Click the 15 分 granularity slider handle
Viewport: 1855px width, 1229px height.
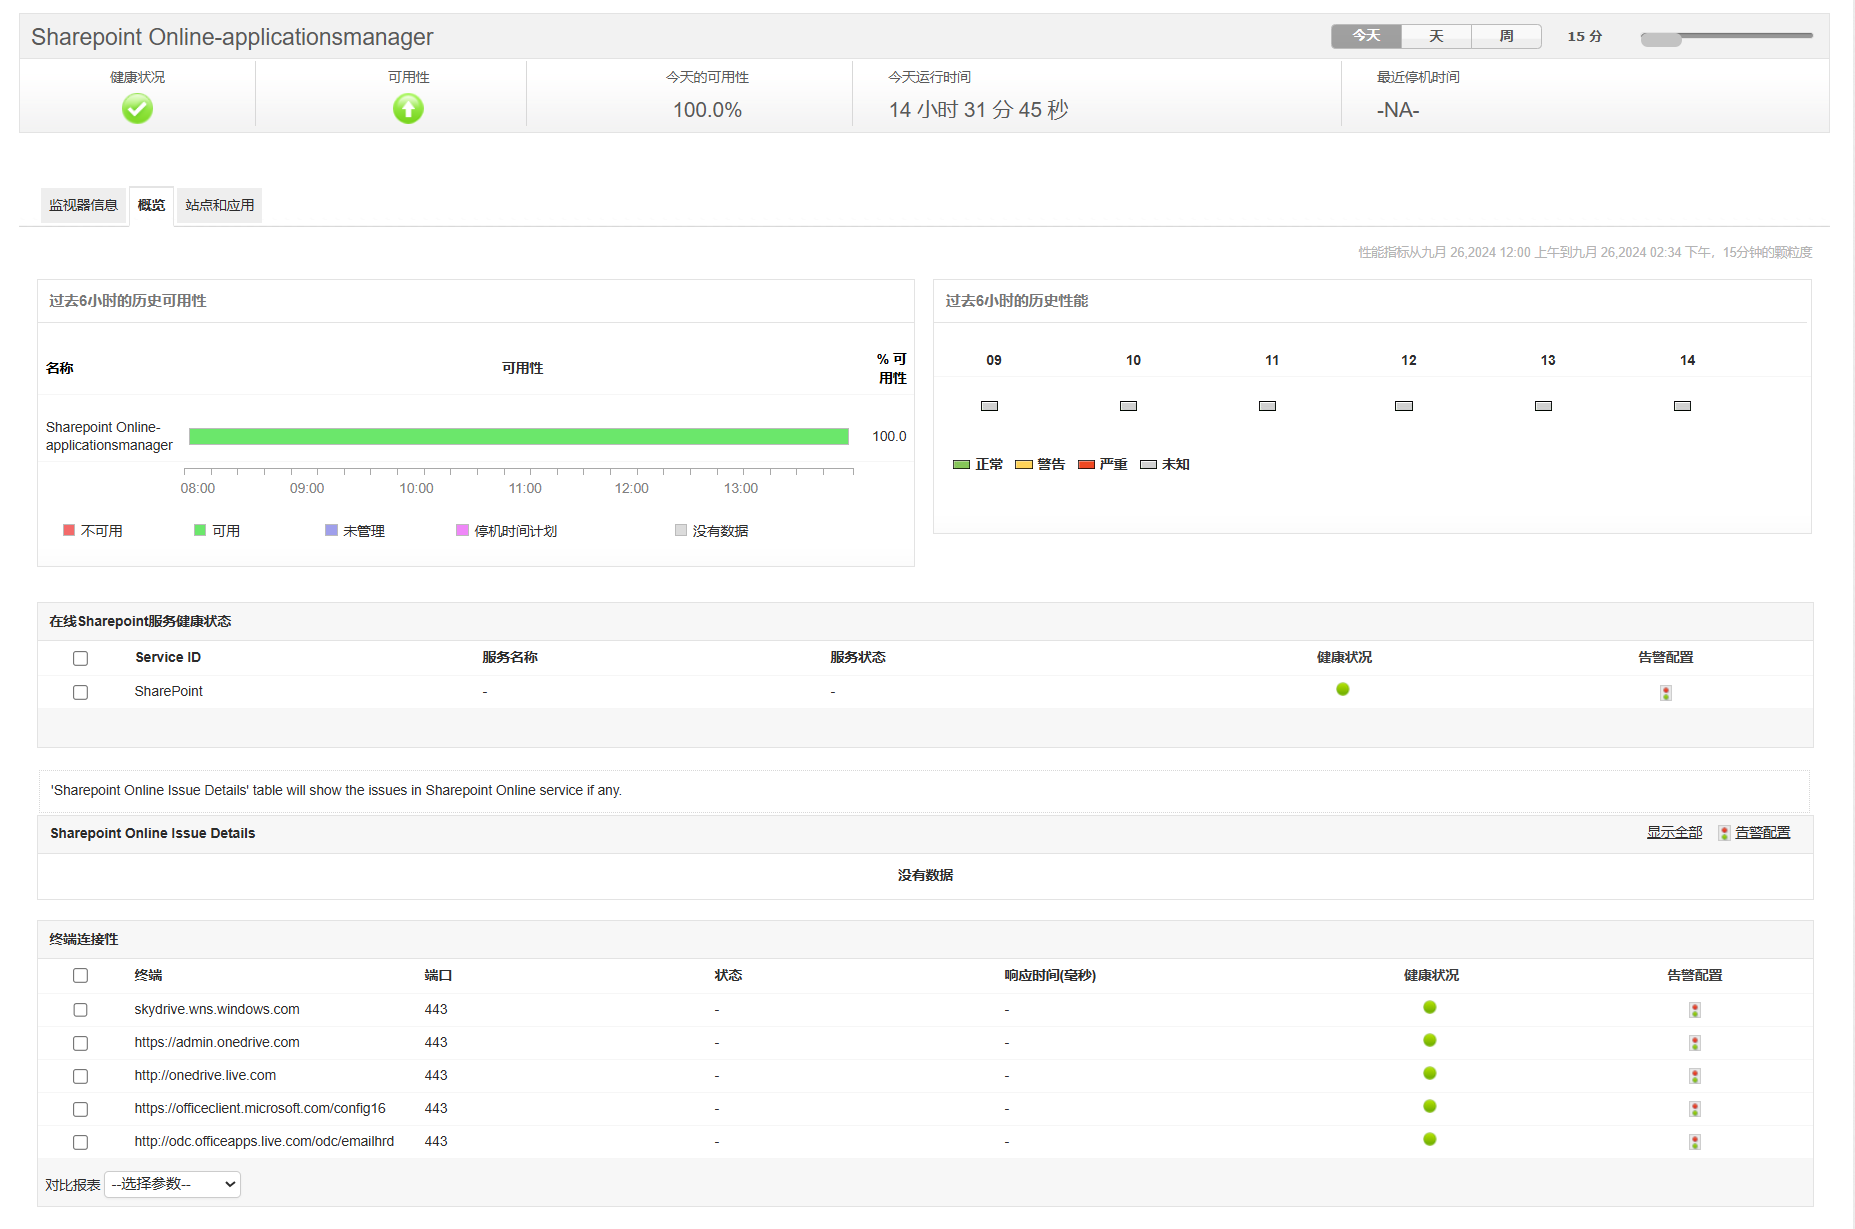[x=1661, y=39]
